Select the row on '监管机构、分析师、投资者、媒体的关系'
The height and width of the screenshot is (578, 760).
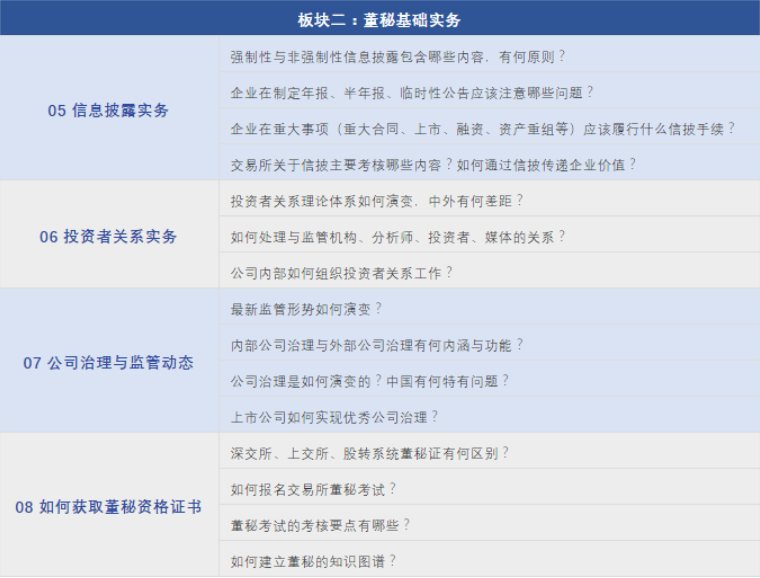click(398, 236)
